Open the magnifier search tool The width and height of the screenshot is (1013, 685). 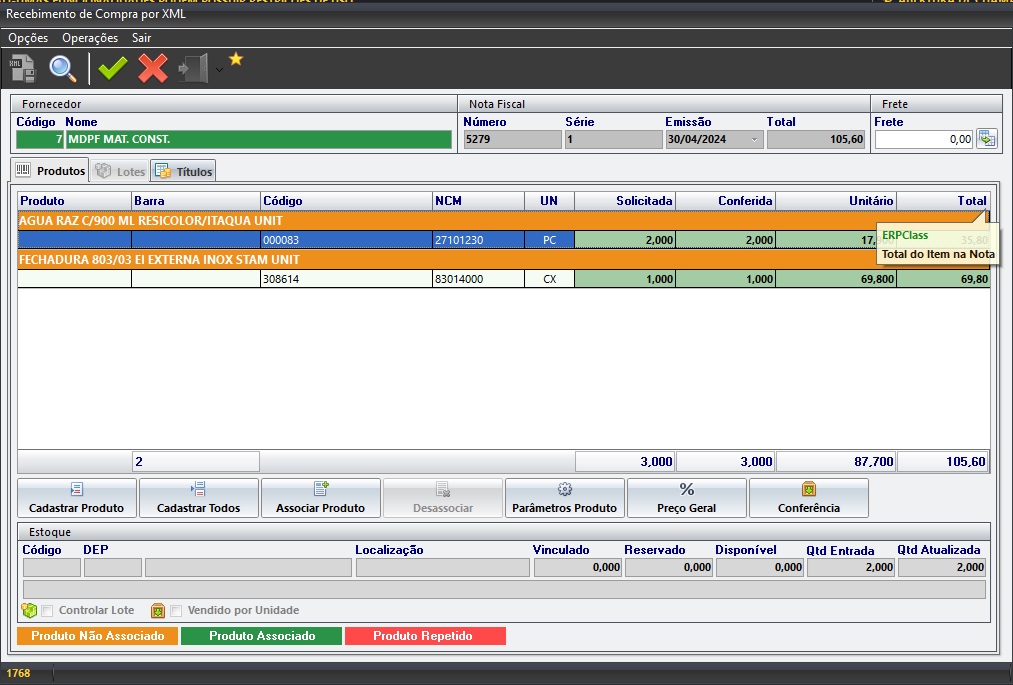(63, 68)
